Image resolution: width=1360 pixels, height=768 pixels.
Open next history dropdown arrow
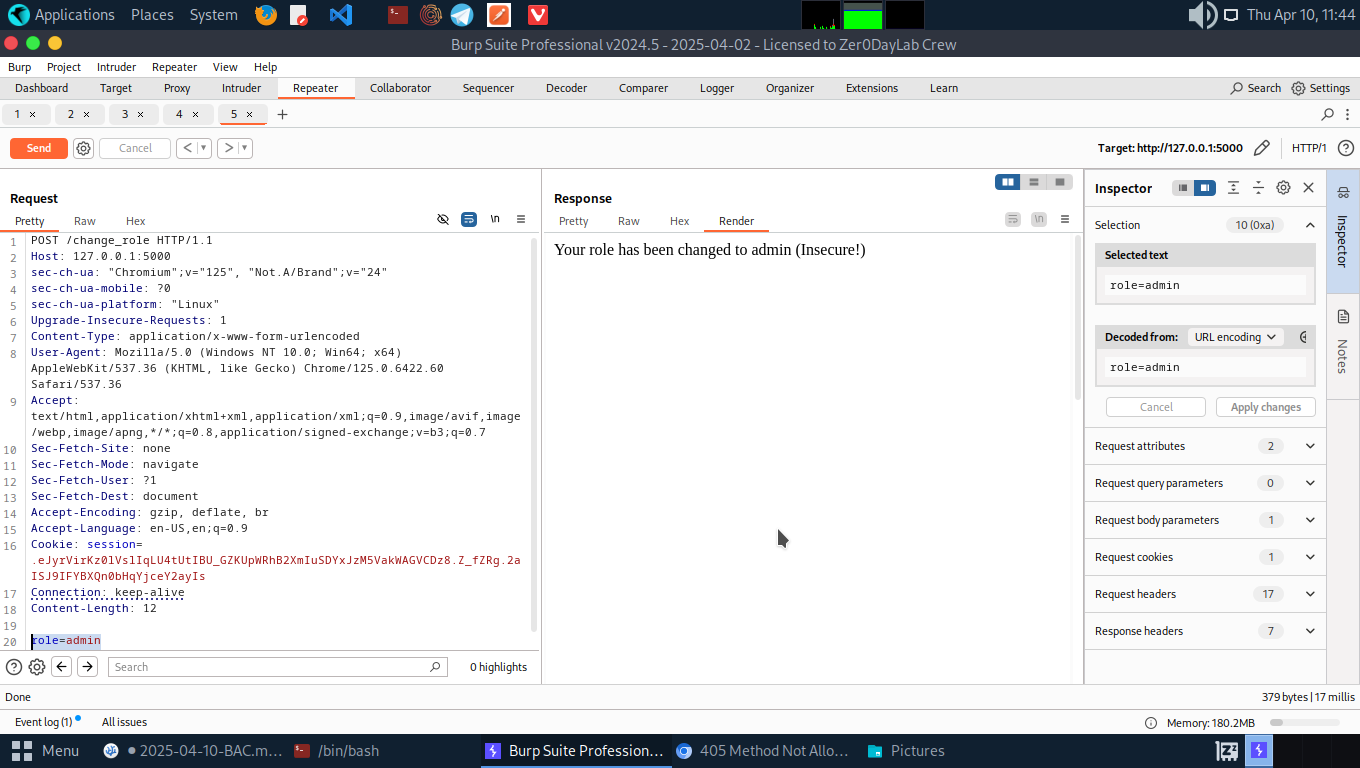tap(245, 148)
